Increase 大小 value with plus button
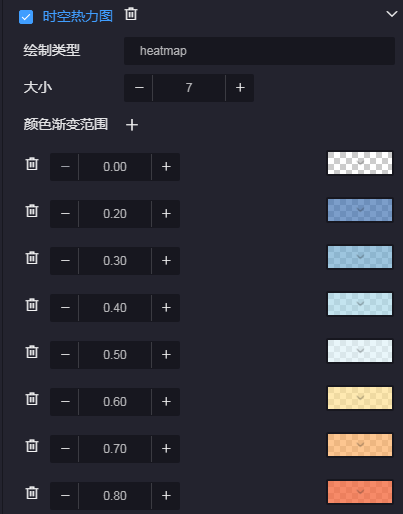Image resolution: width=403 pixels, height=514 pixels. click(x=240, y=88)
